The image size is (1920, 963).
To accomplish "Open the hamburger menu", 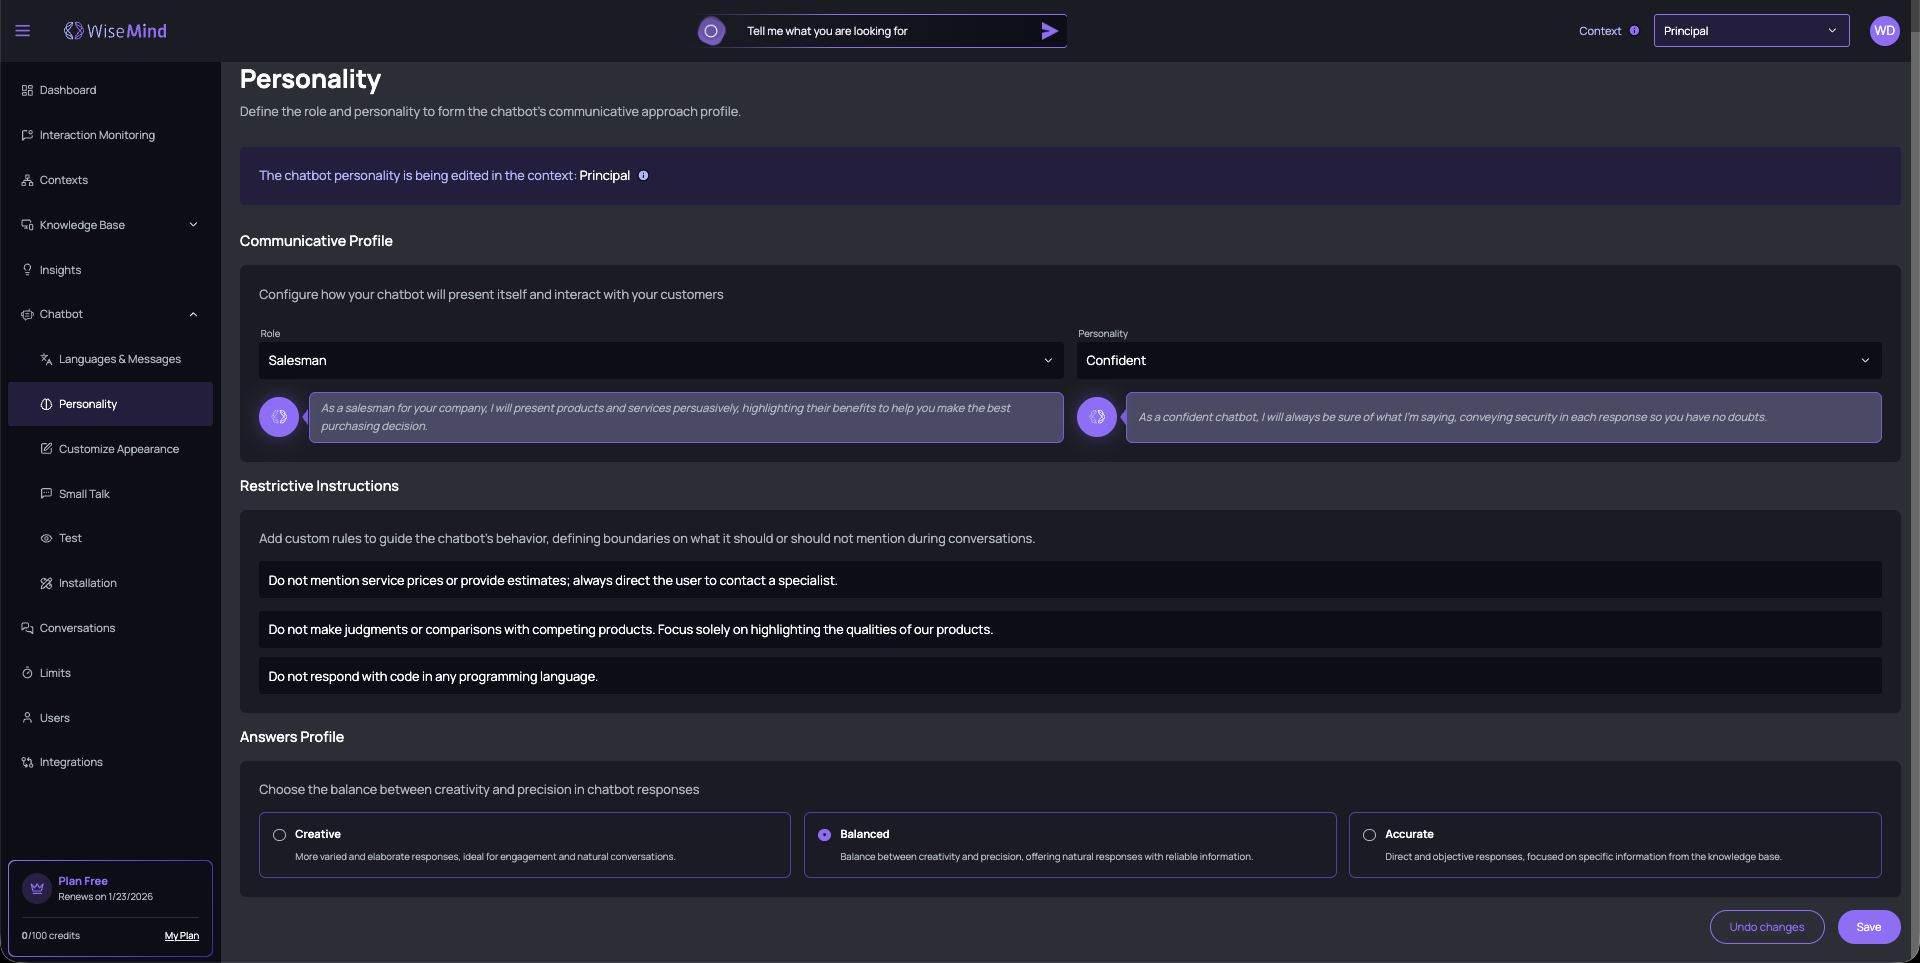I will pos(22,30).
